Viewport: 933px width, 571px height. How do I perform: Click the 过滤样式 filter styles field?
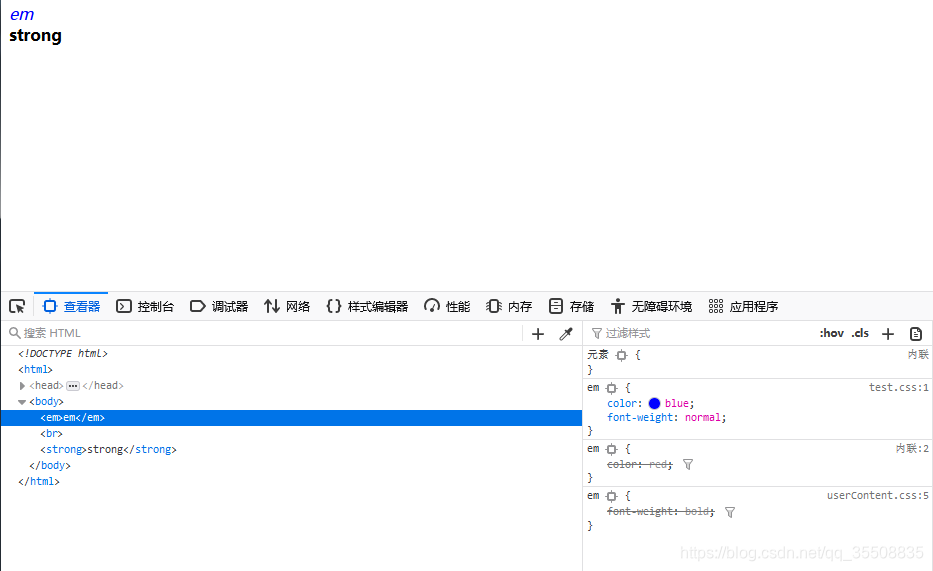pos(699,333)
